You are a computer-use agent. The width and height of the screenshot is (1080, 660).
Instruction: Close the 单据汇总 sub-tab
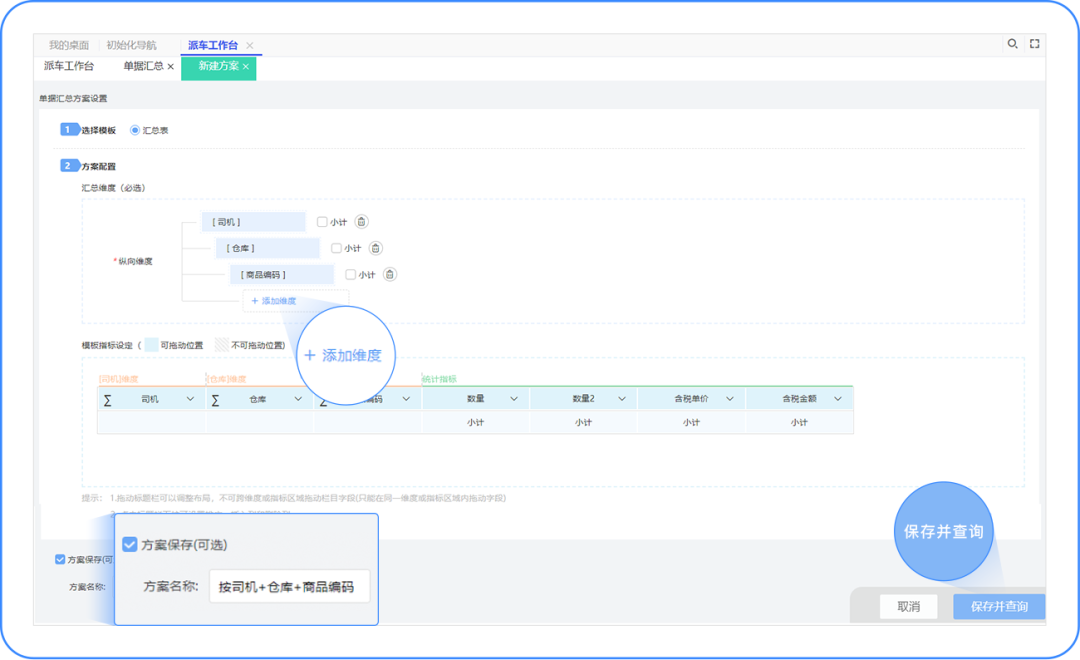[171, 67]
